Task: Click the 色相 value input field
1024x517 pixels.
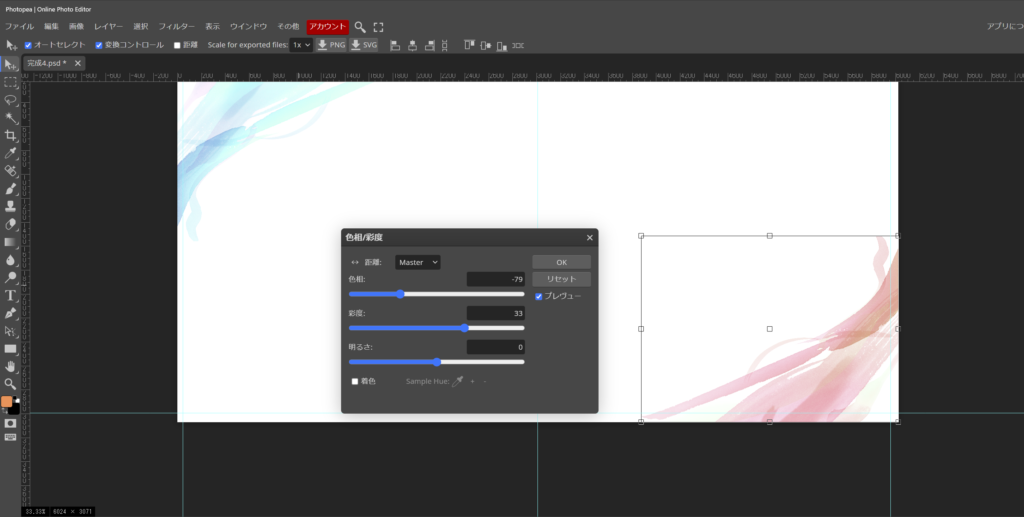Action: [495, 279]
